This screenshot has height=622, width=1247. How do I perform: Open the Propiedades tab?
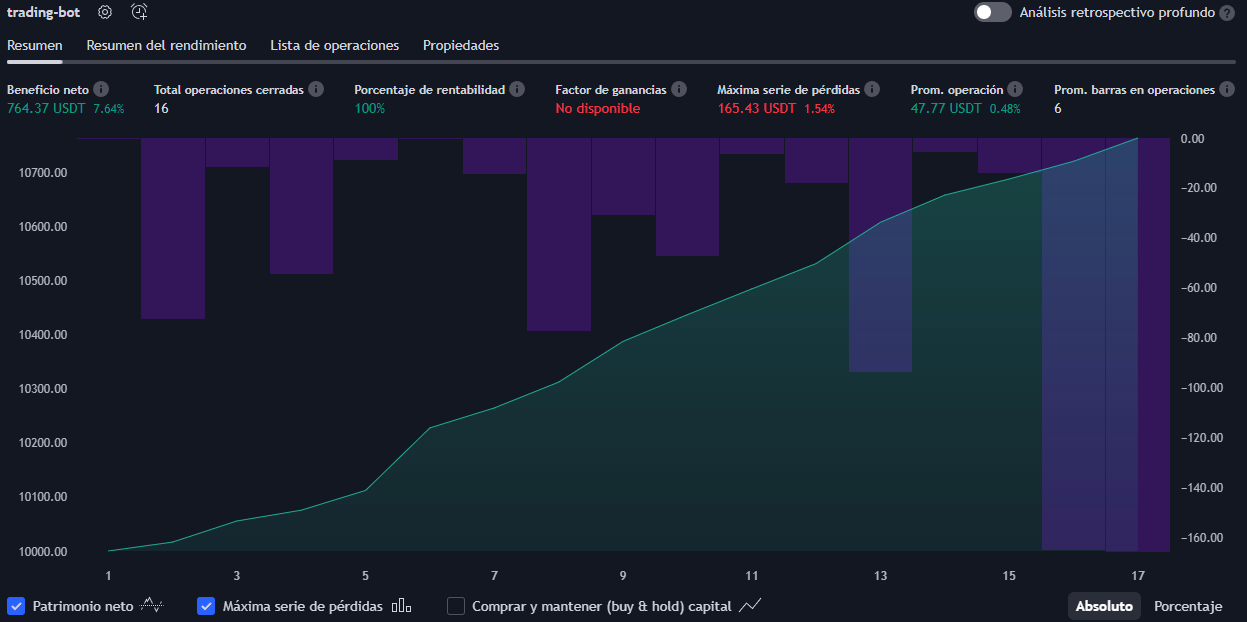(x=460, y=45)
